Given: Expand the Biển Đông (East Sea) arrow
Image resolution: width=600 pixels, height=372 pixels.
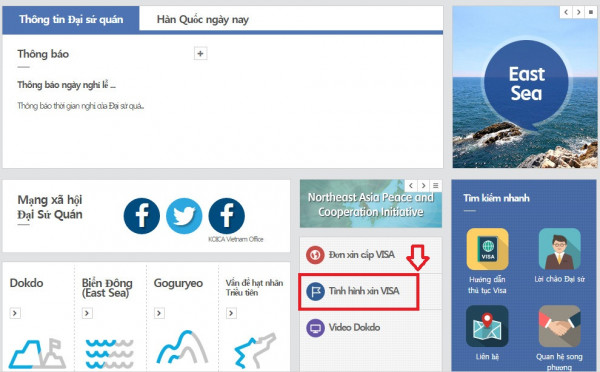Looking at the screenshot, I should point(87,313).
